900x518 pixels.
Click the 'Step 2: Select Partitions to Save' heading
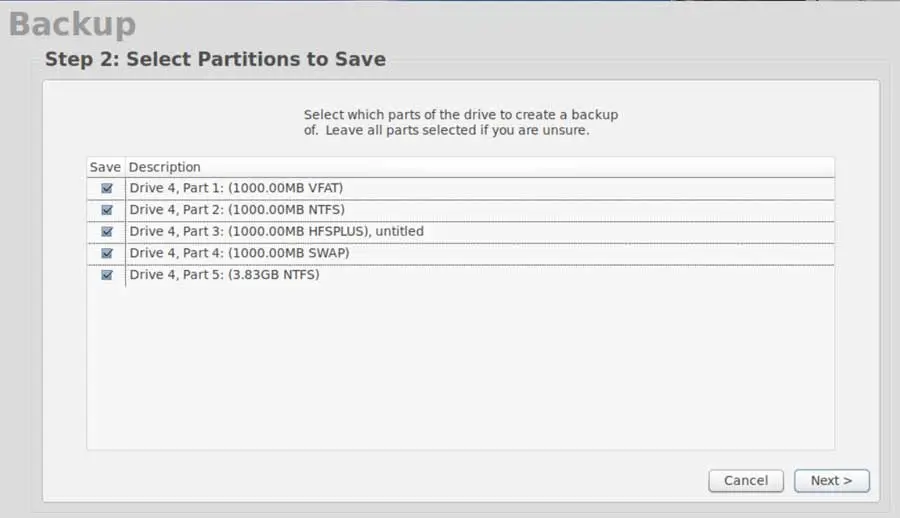coord(215,59)
